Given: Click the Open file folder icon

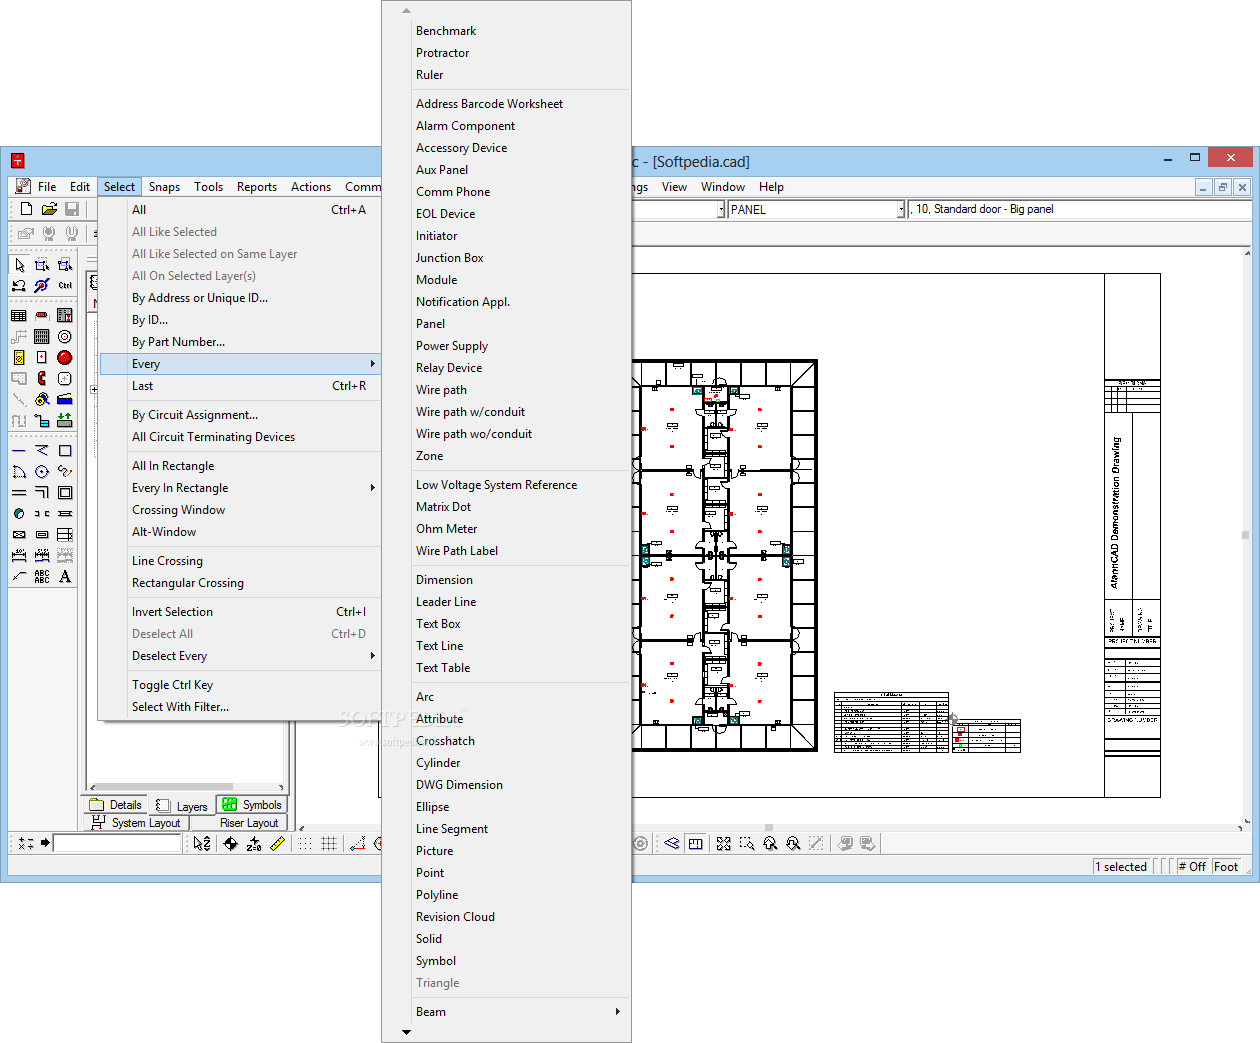Looking at the screenshot, I should pos(49,209).
